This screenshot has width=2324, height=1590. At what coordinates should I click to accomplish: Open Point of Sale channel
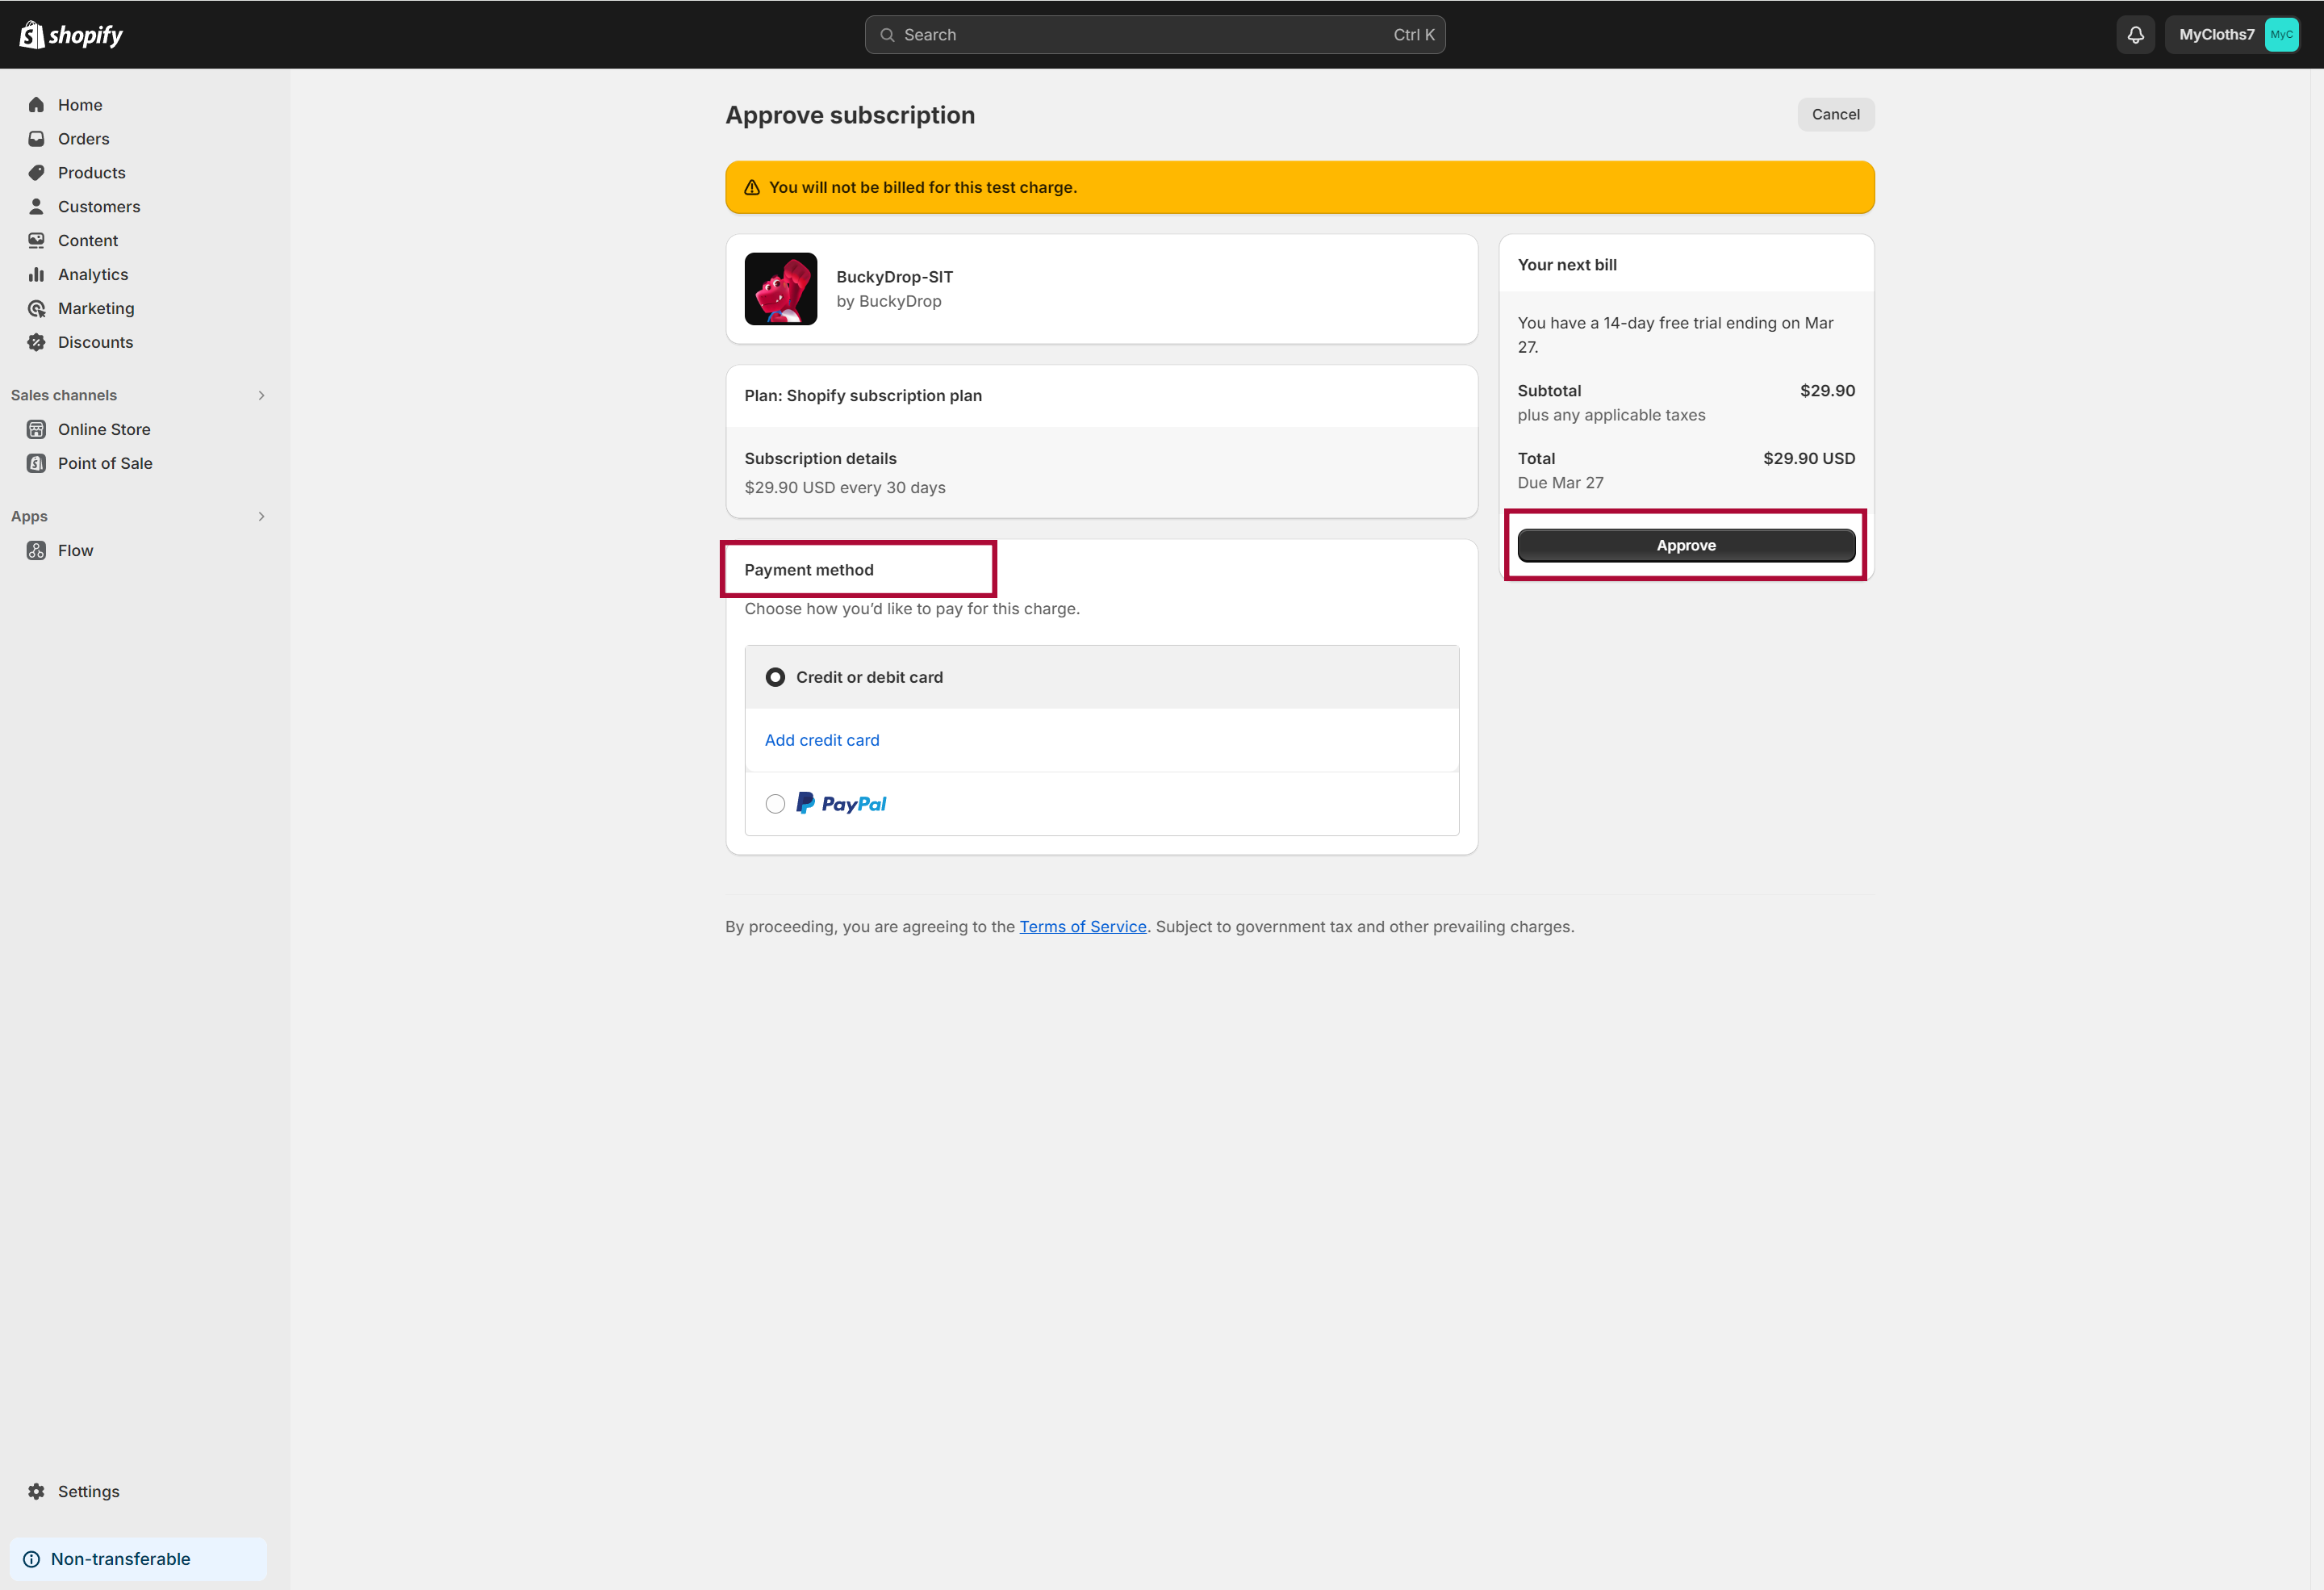click(x=106, y=462)
